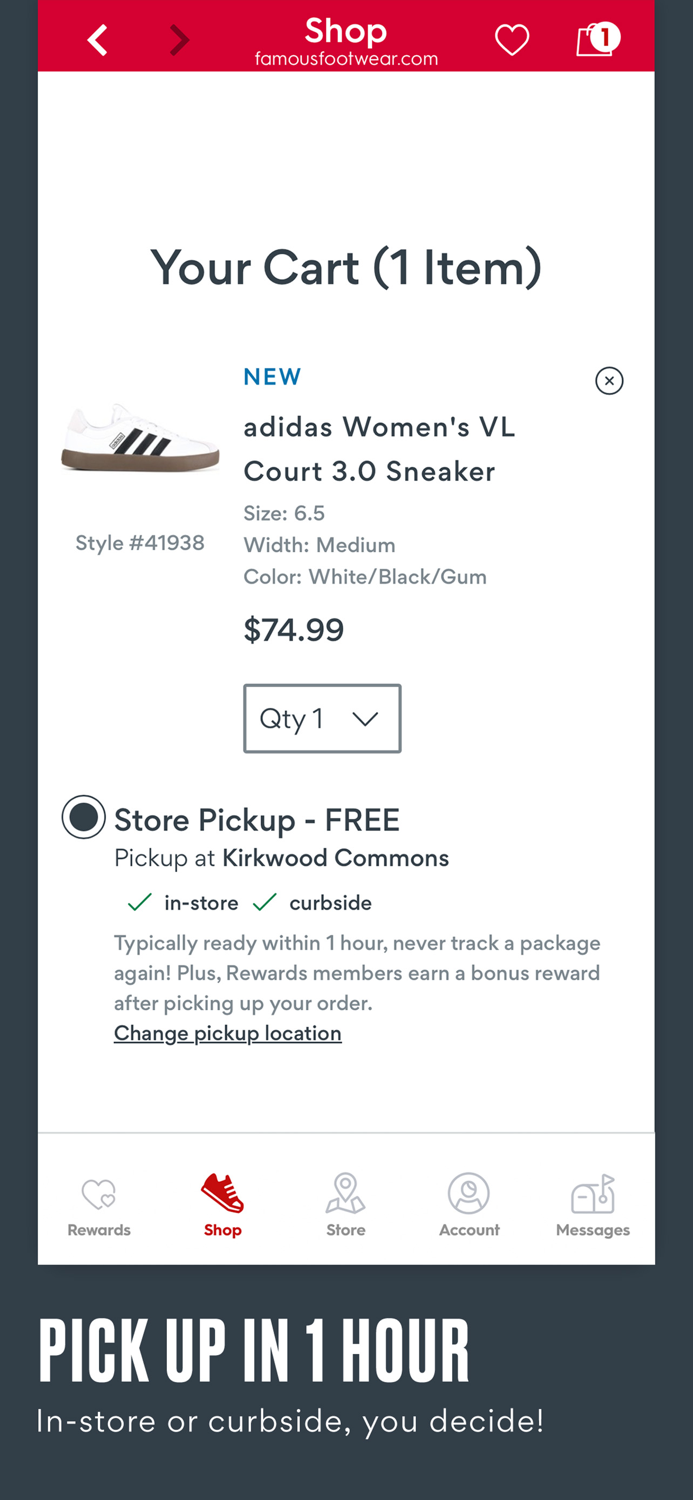Select the adidas Women's VL Court product name

379,448
